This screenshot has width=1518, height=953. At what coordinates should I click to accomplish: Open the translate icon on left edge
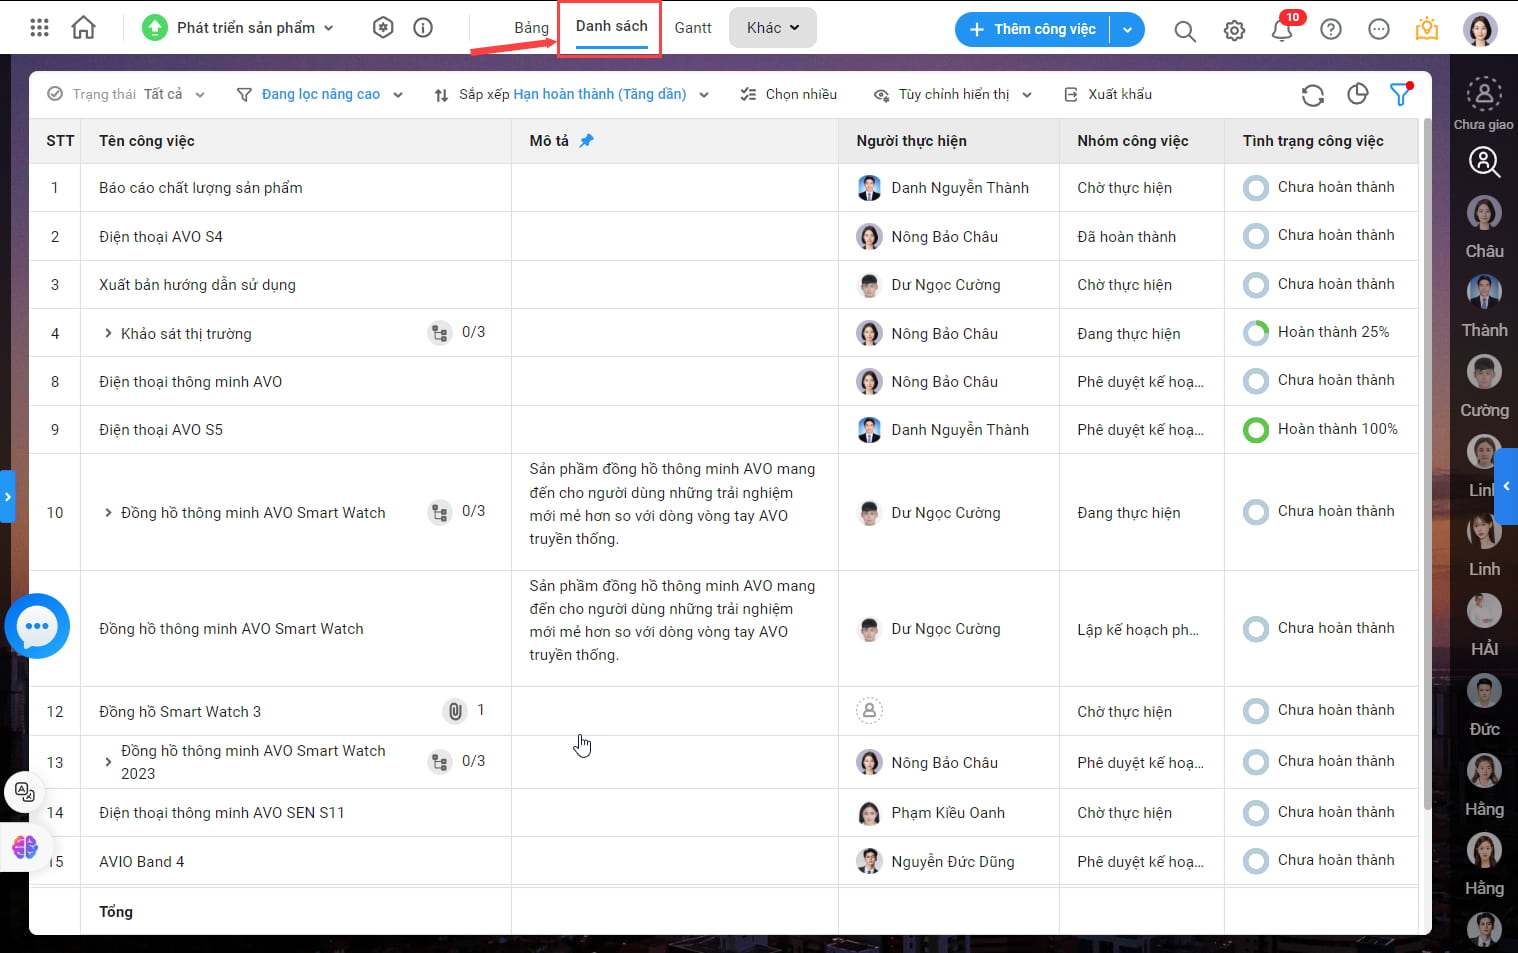tap(24, 793)
